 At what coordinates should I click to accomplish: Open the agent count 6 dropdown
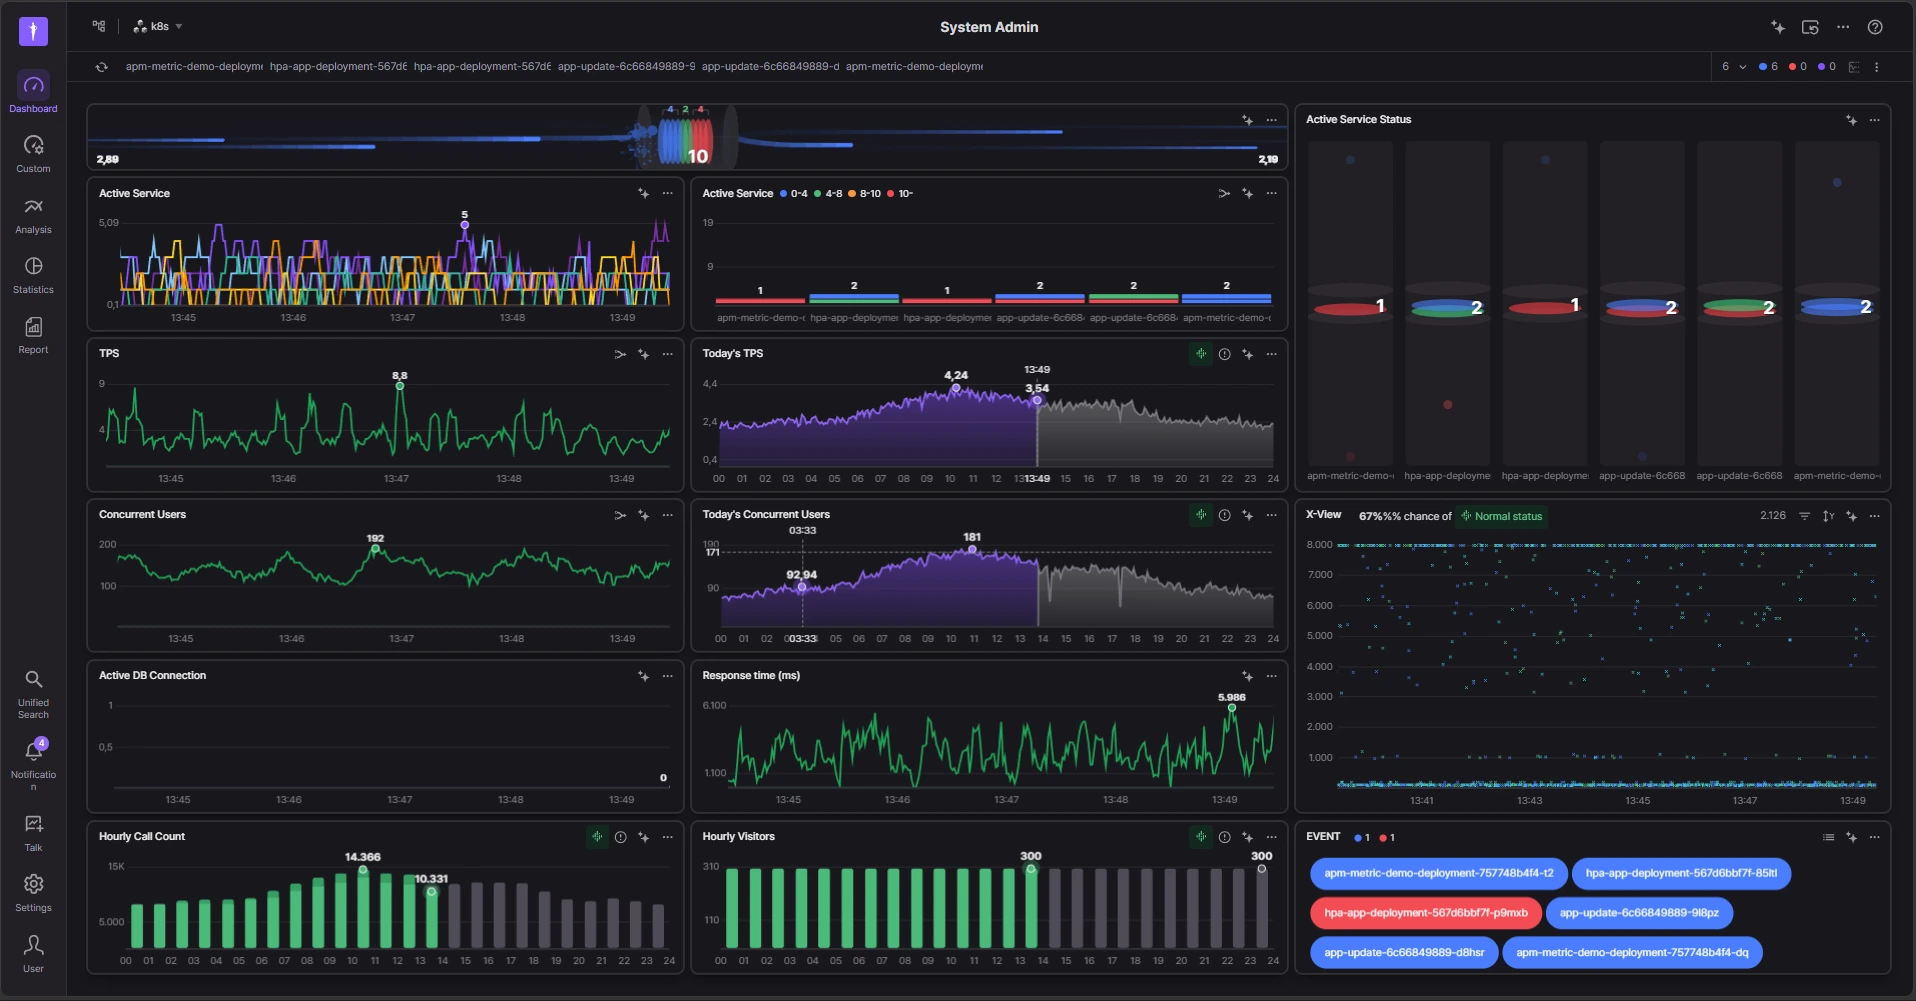pyautogui.click(x=1733, y=67)
